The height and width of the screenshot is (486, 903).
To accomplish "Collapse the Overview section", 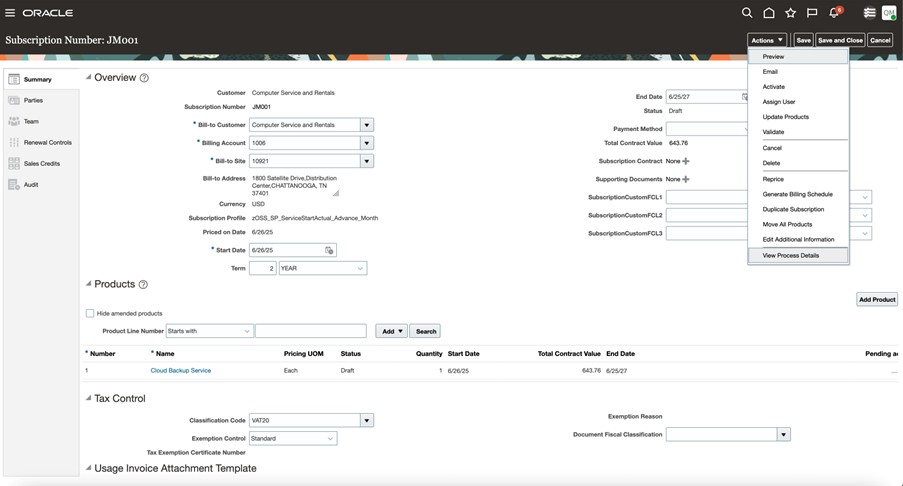I will (x=89, y=77).
